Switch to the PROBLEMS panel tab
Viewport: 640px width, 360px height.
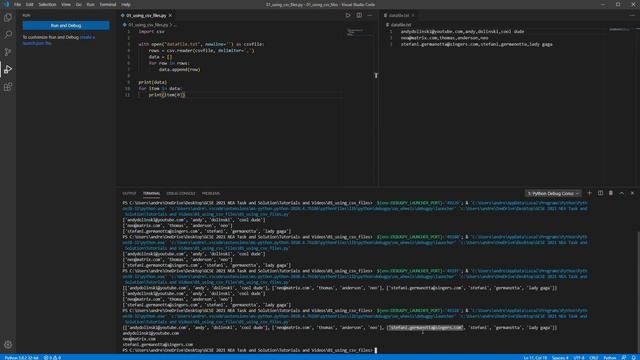pos(211,193)
